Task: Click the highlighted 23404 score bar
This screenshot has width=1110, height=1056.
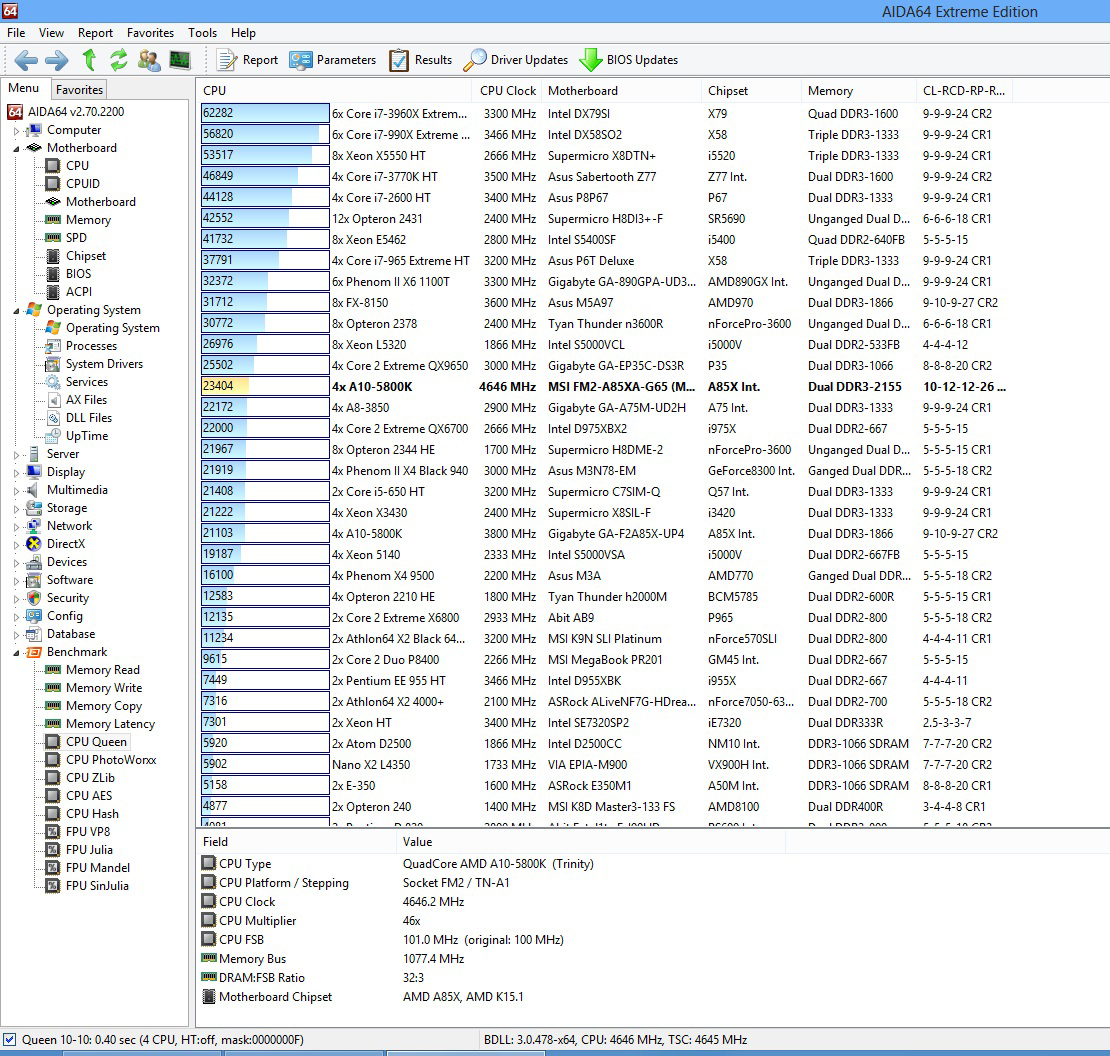Action: point(265,386)
